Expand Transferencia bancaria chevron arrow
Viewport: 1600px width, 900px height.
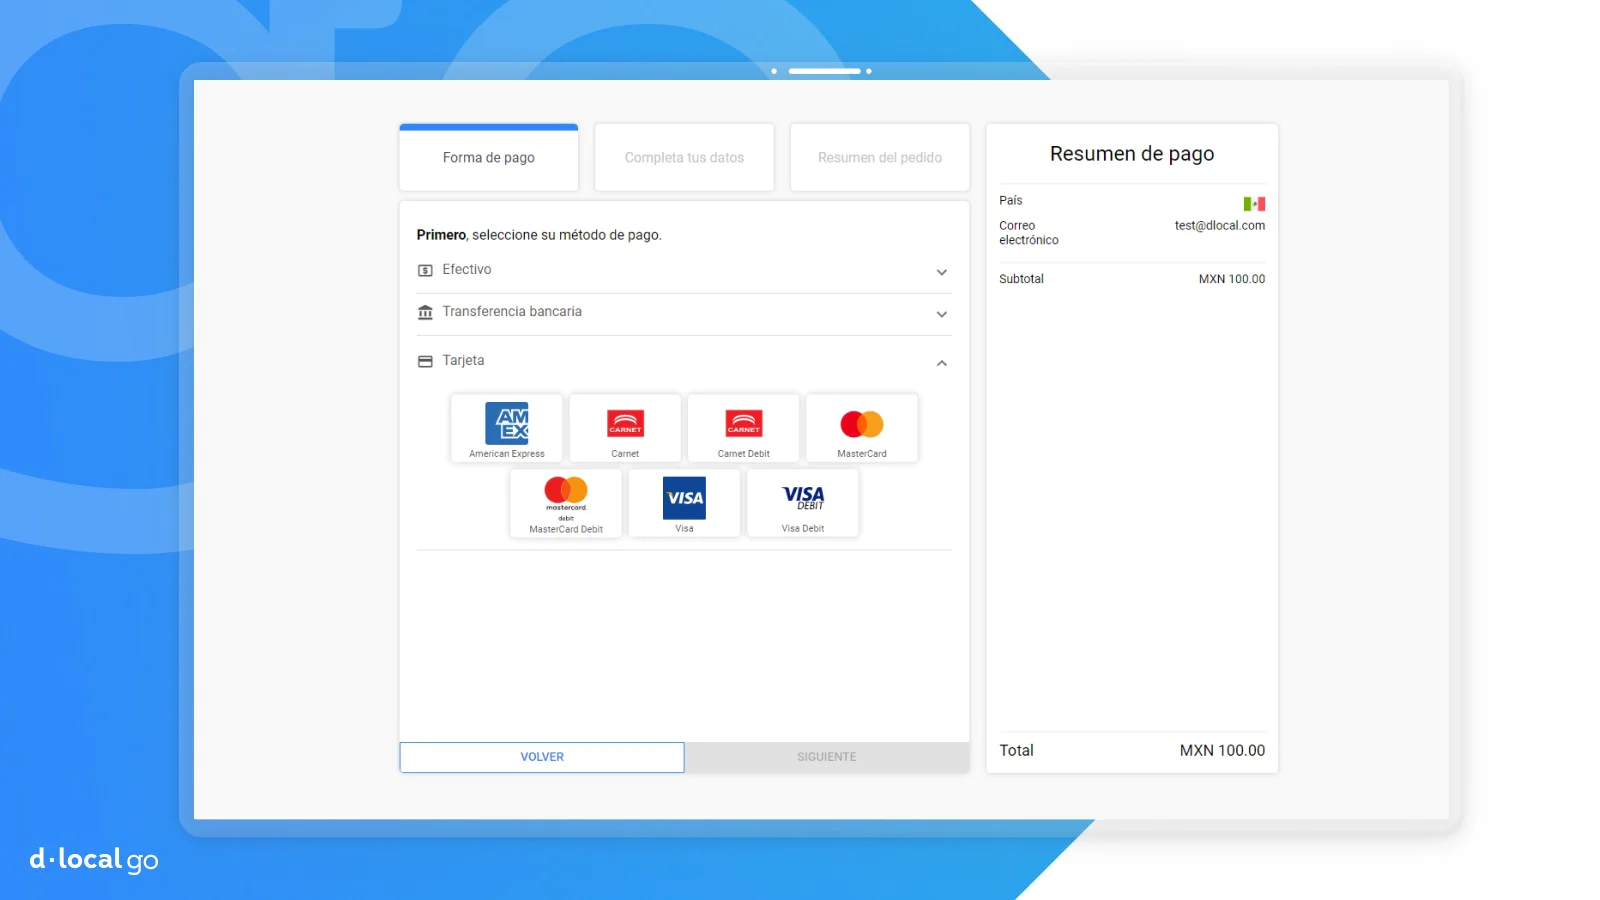tap(941, 314)
